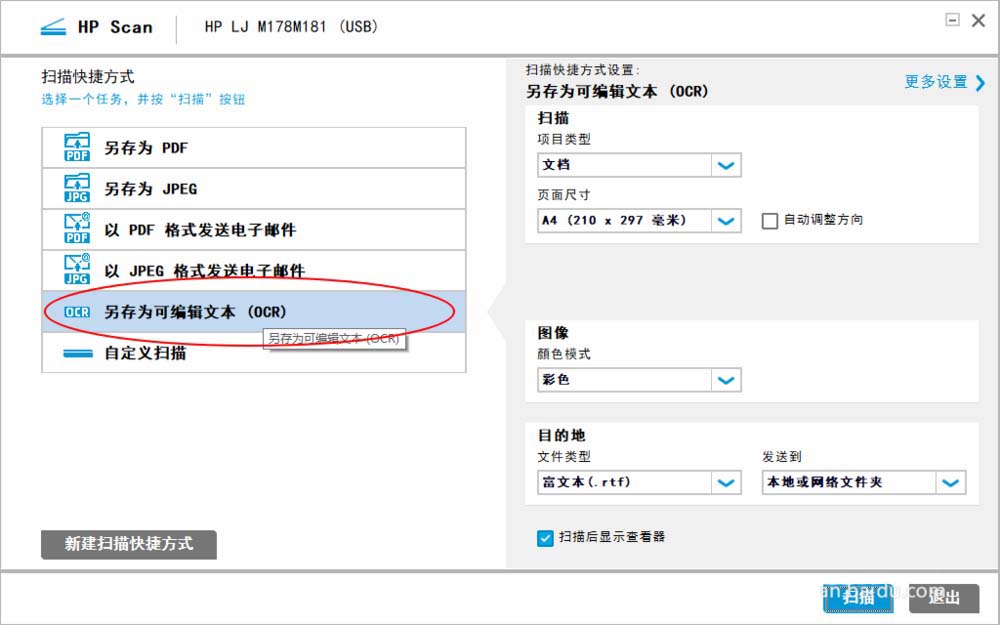Select 另存为可编辑文本 (OCR) shortcut
Viewport: 1000px width, 625px height.
click(x=254, y=312)
